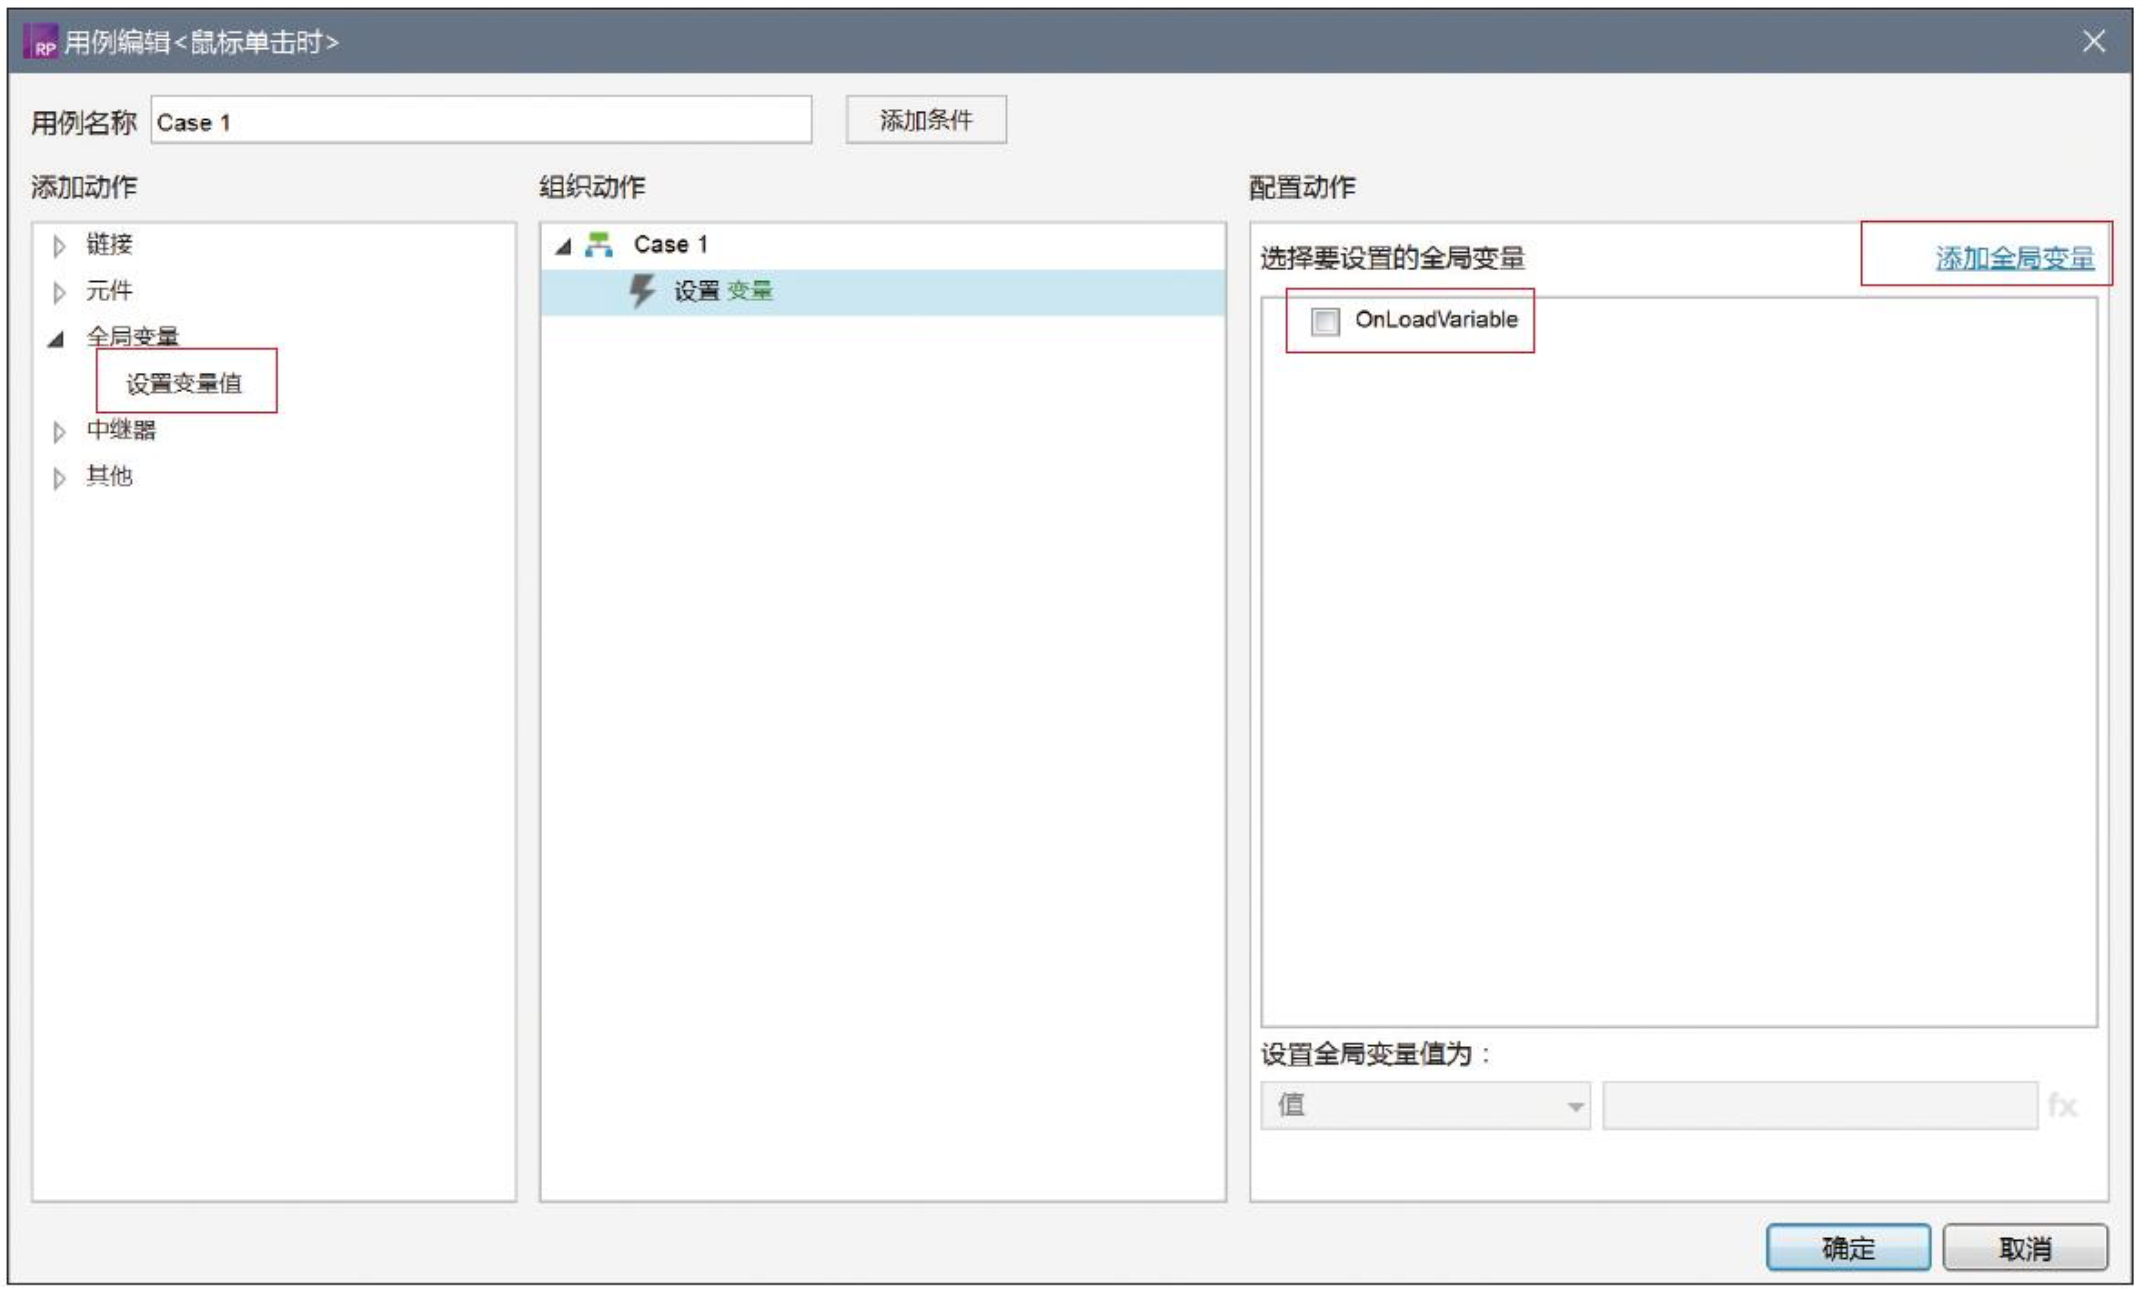Expand the 其他 tree node
The width and height of the screenshot is (2142, 1292).
click(59, 478)
